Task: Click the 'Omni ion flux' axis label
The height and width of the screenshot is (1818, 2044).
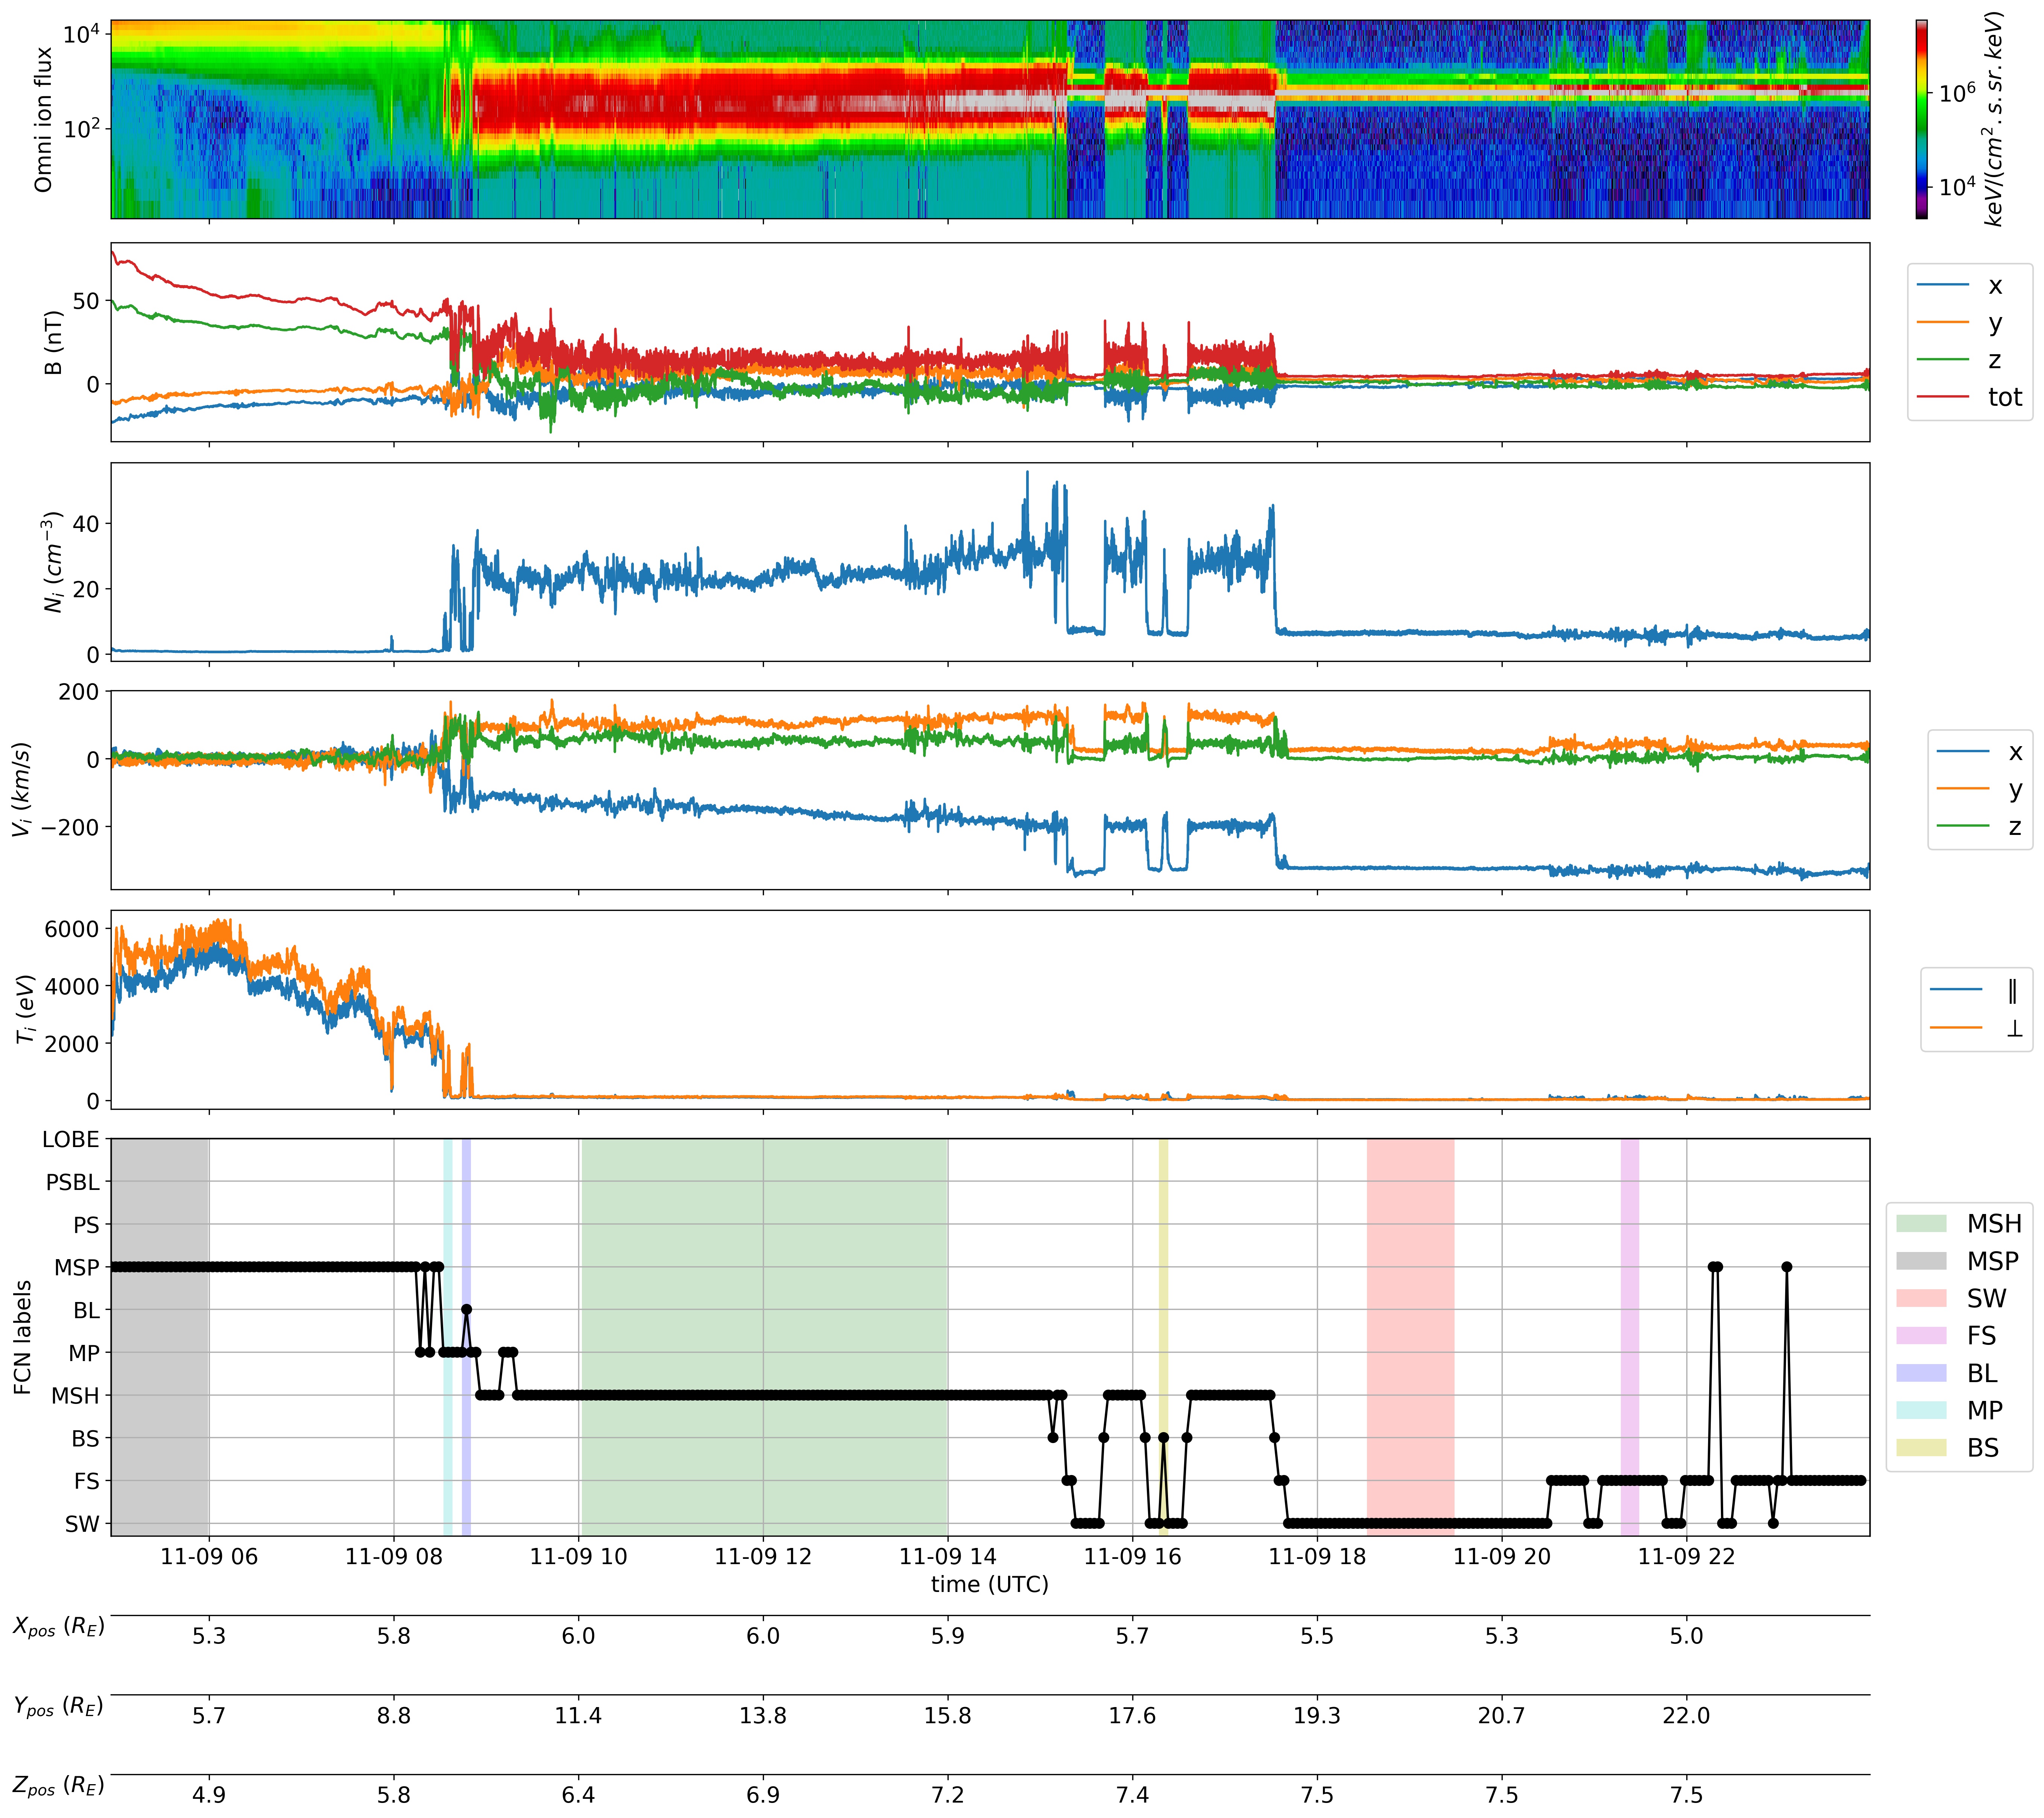Action: tap(43, 119)
